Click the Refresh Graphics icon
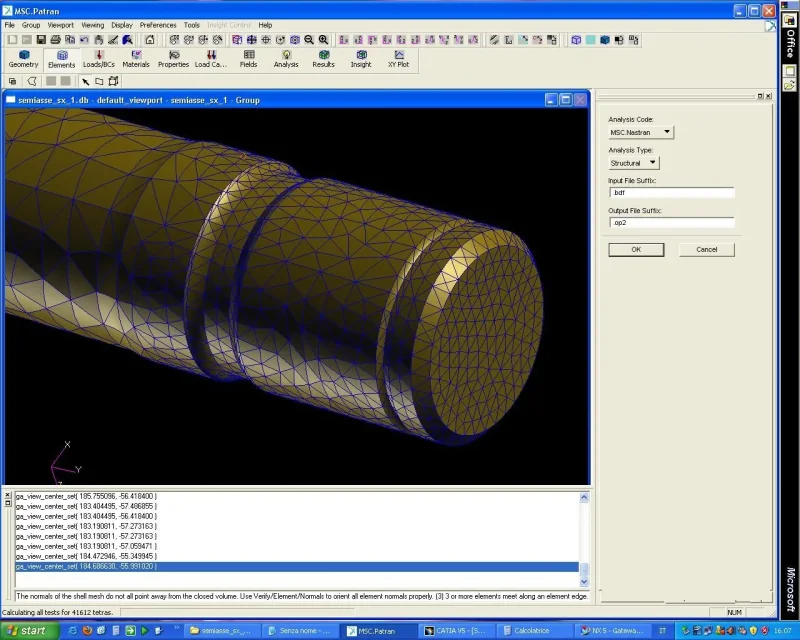The image size is (800, 640). 128,40
